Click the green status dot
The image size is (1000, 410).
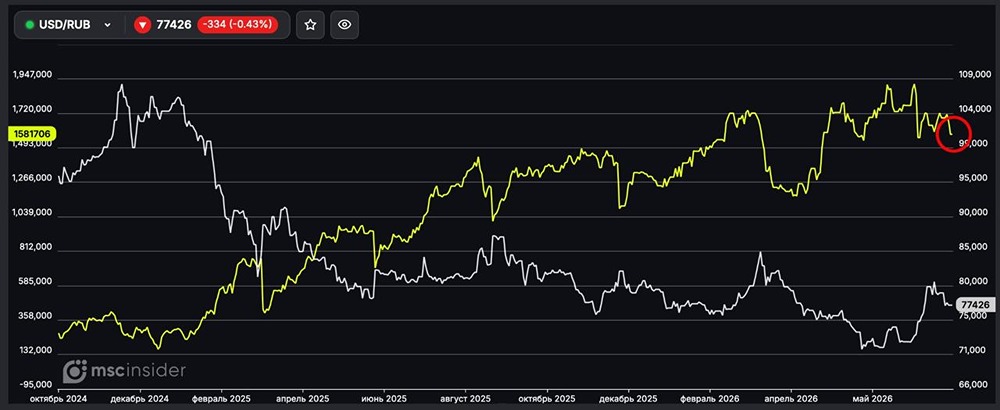tap(29, 25)
